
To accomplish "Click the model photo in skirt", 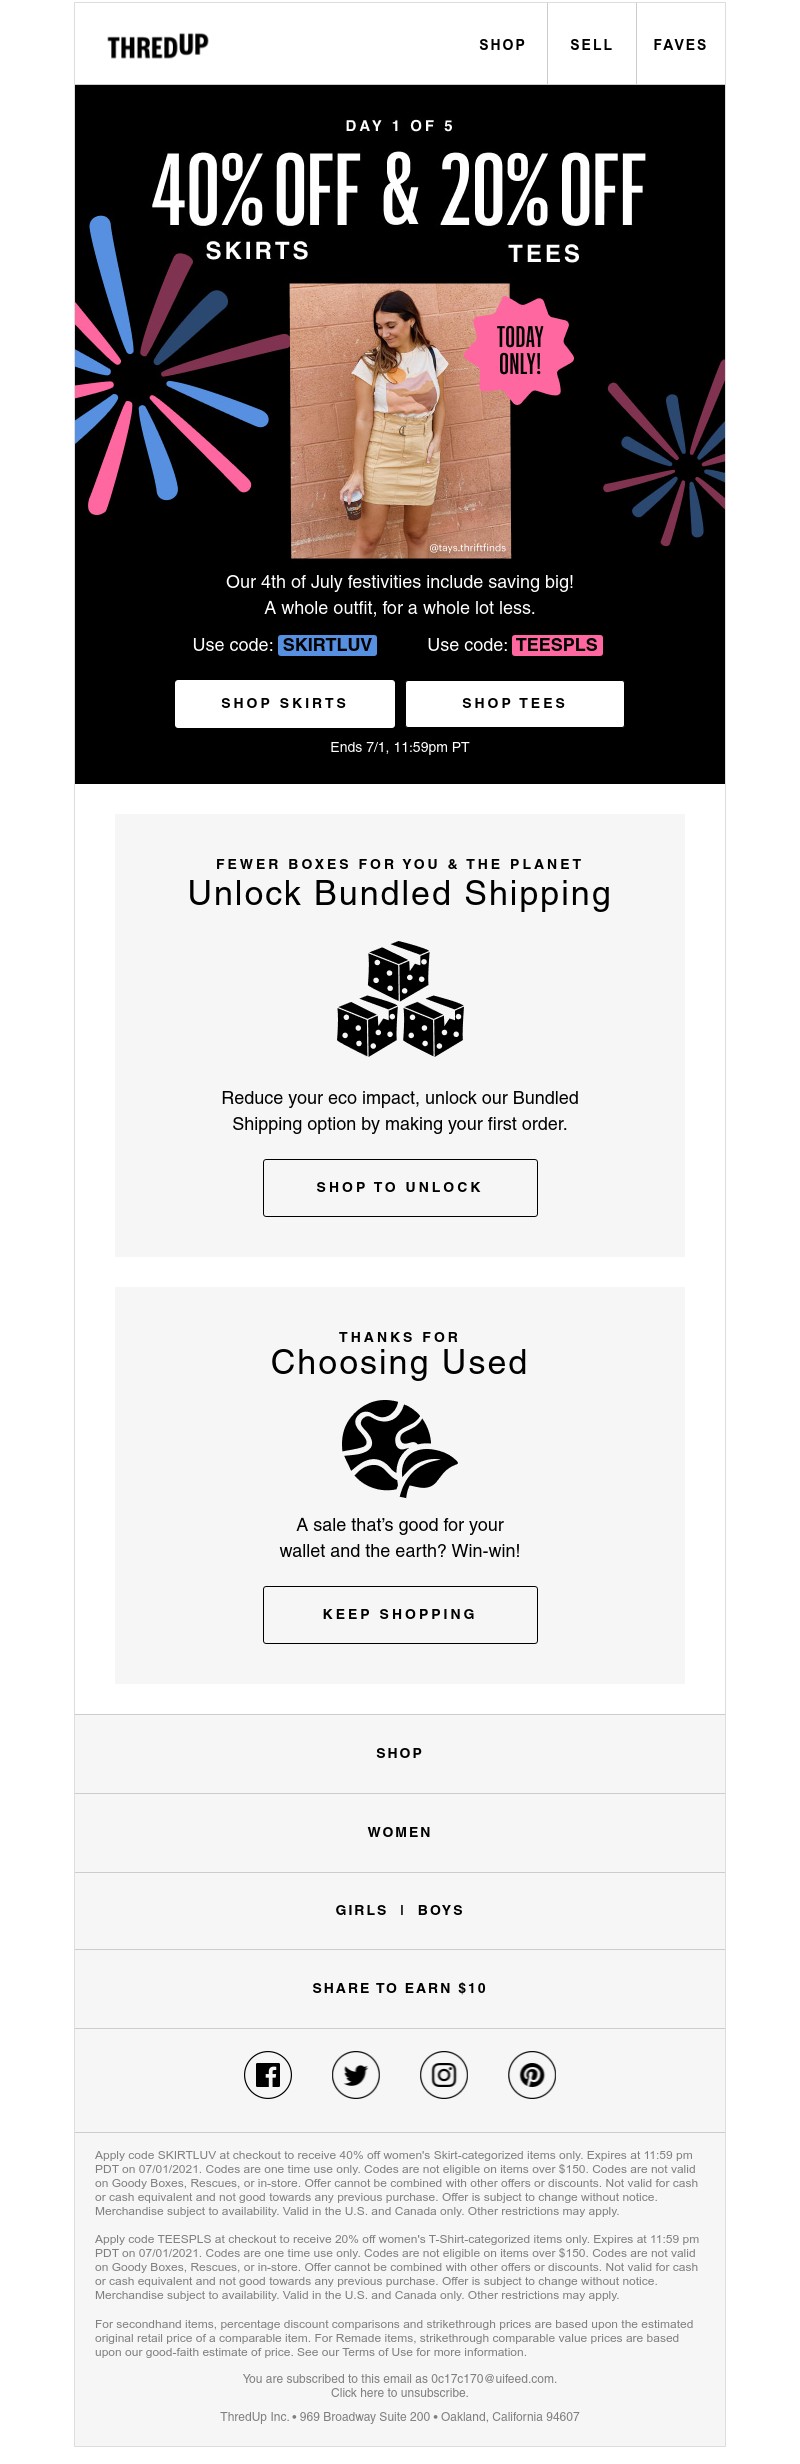I will [x=400, y=420].
